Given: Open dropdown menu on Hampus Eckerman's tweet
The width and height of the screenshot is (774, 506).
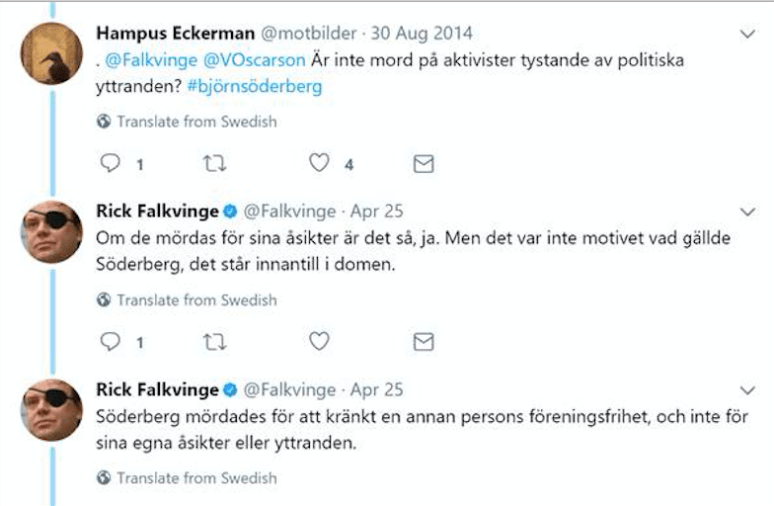Looking at the screenshot, I should 746,33.
